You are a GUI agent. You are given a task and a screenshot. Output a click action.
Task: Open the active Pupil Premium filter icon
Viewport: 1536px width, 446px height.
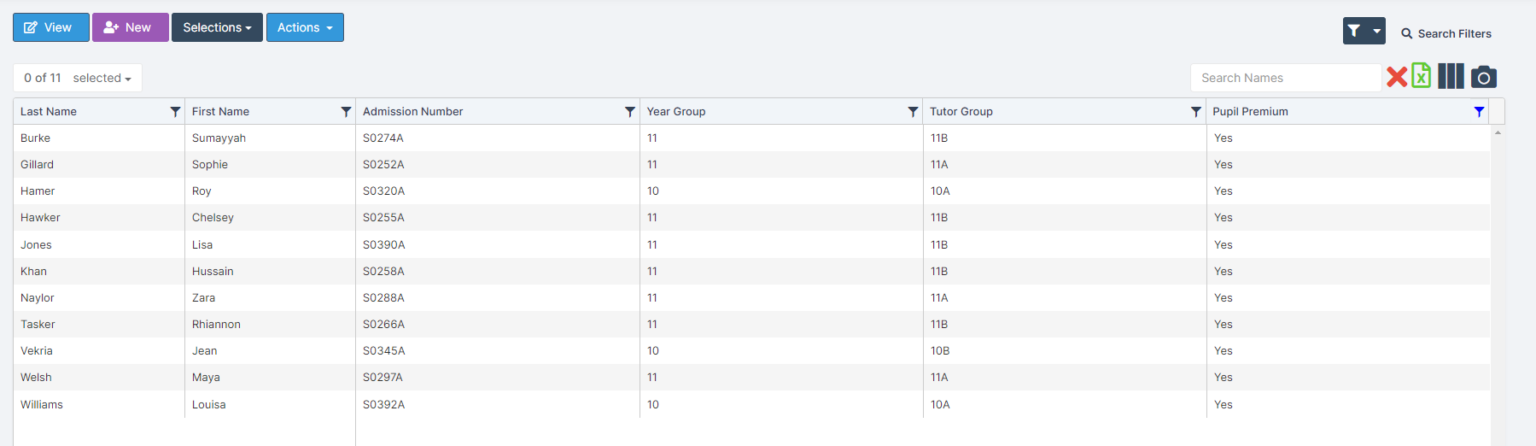(x=1479, y=112)
